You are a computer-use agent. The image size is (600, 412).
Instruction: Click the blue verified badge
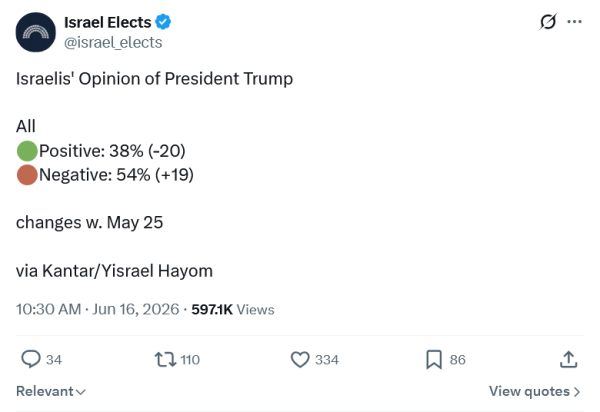coord(163,22)
